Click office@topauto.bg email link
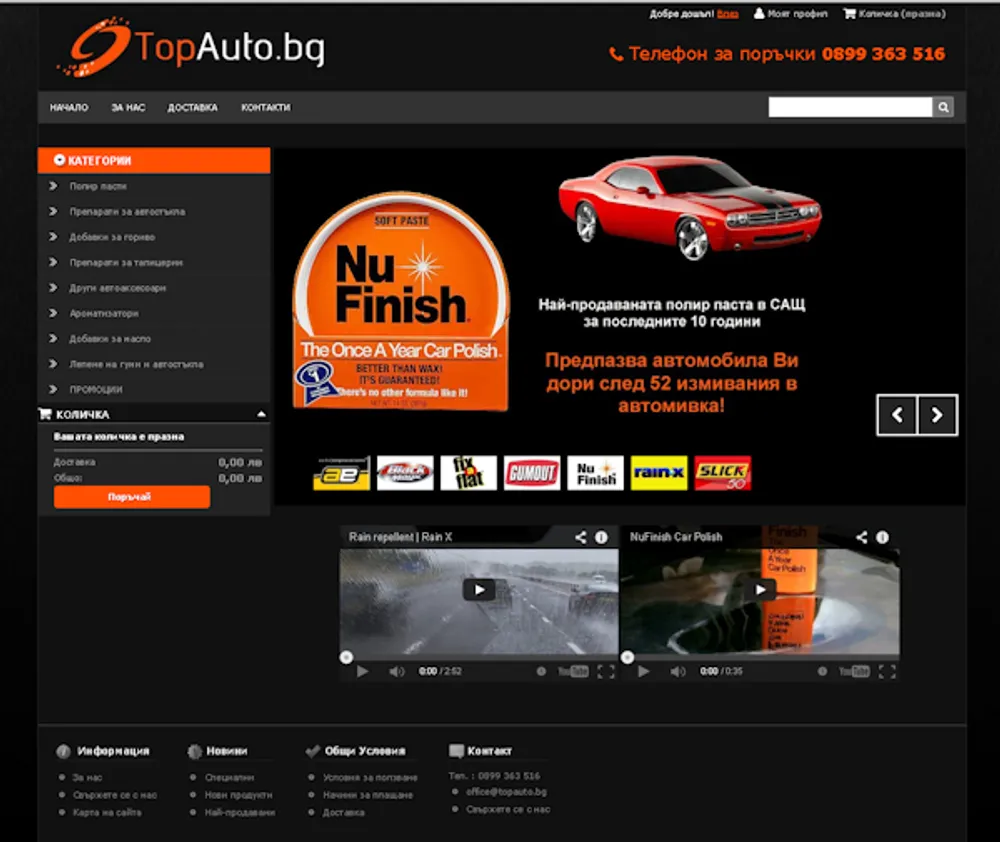This screenshot has height=842, width=1000. pos(506,792)
